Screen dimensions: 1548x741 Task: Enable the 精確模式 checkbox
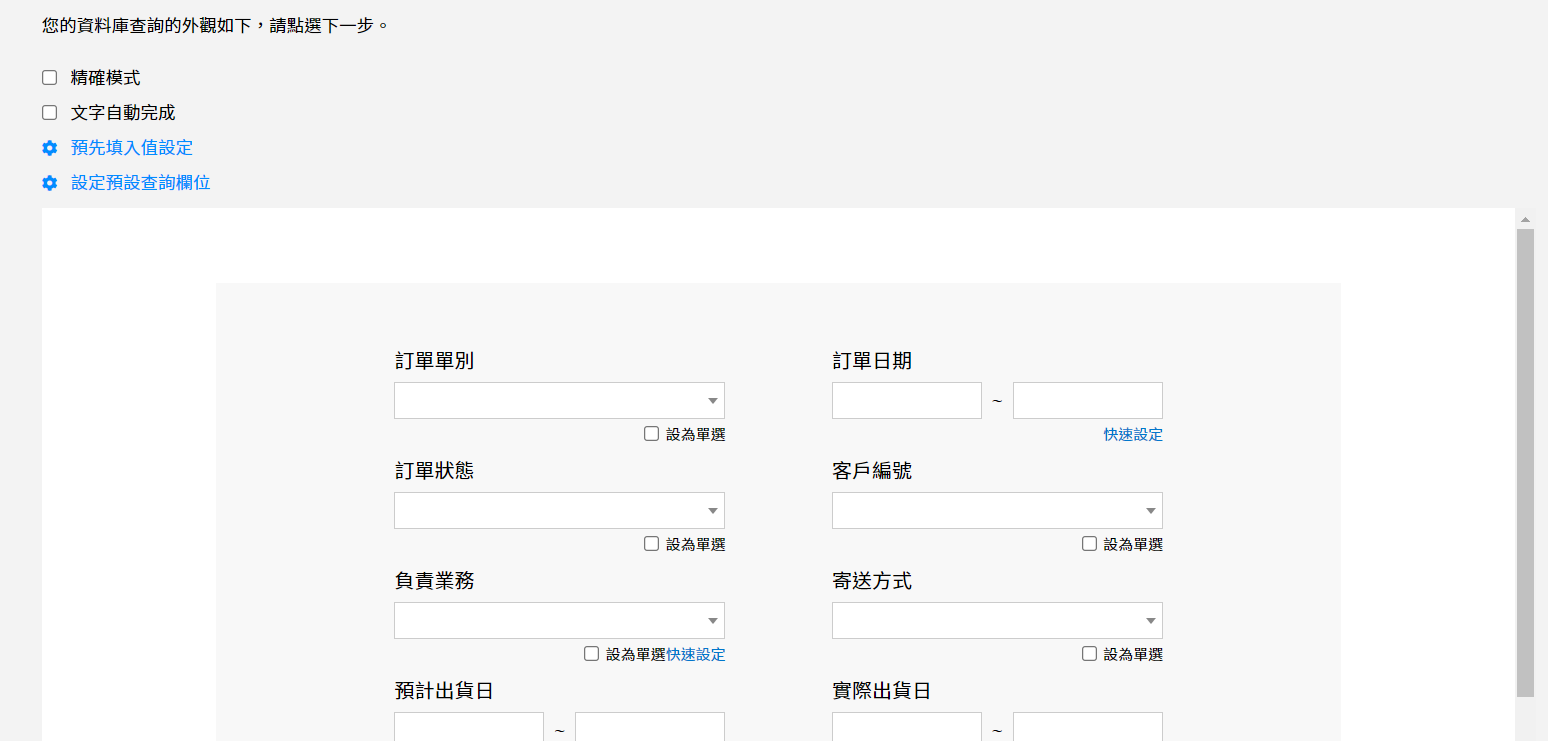click(x=49, y=78)
